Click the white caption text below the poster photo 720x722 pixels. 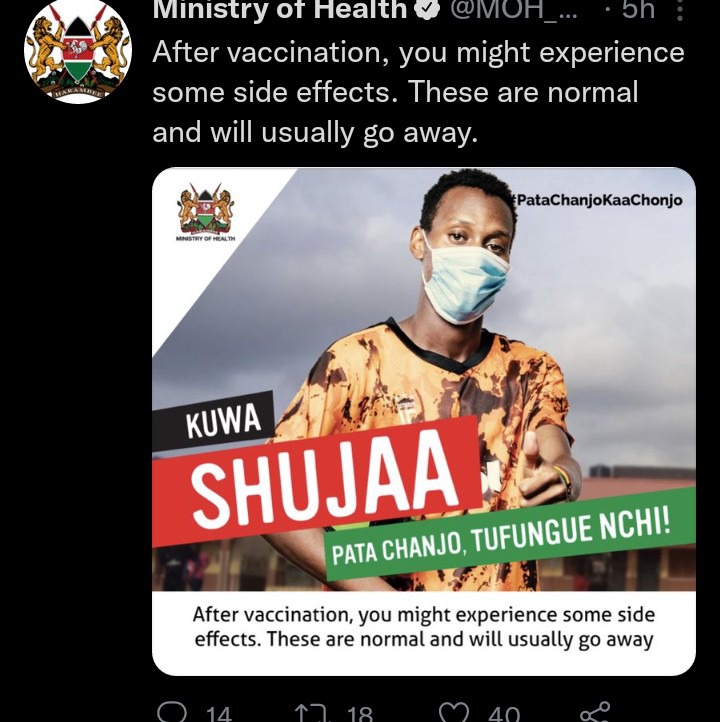[424, 627]
